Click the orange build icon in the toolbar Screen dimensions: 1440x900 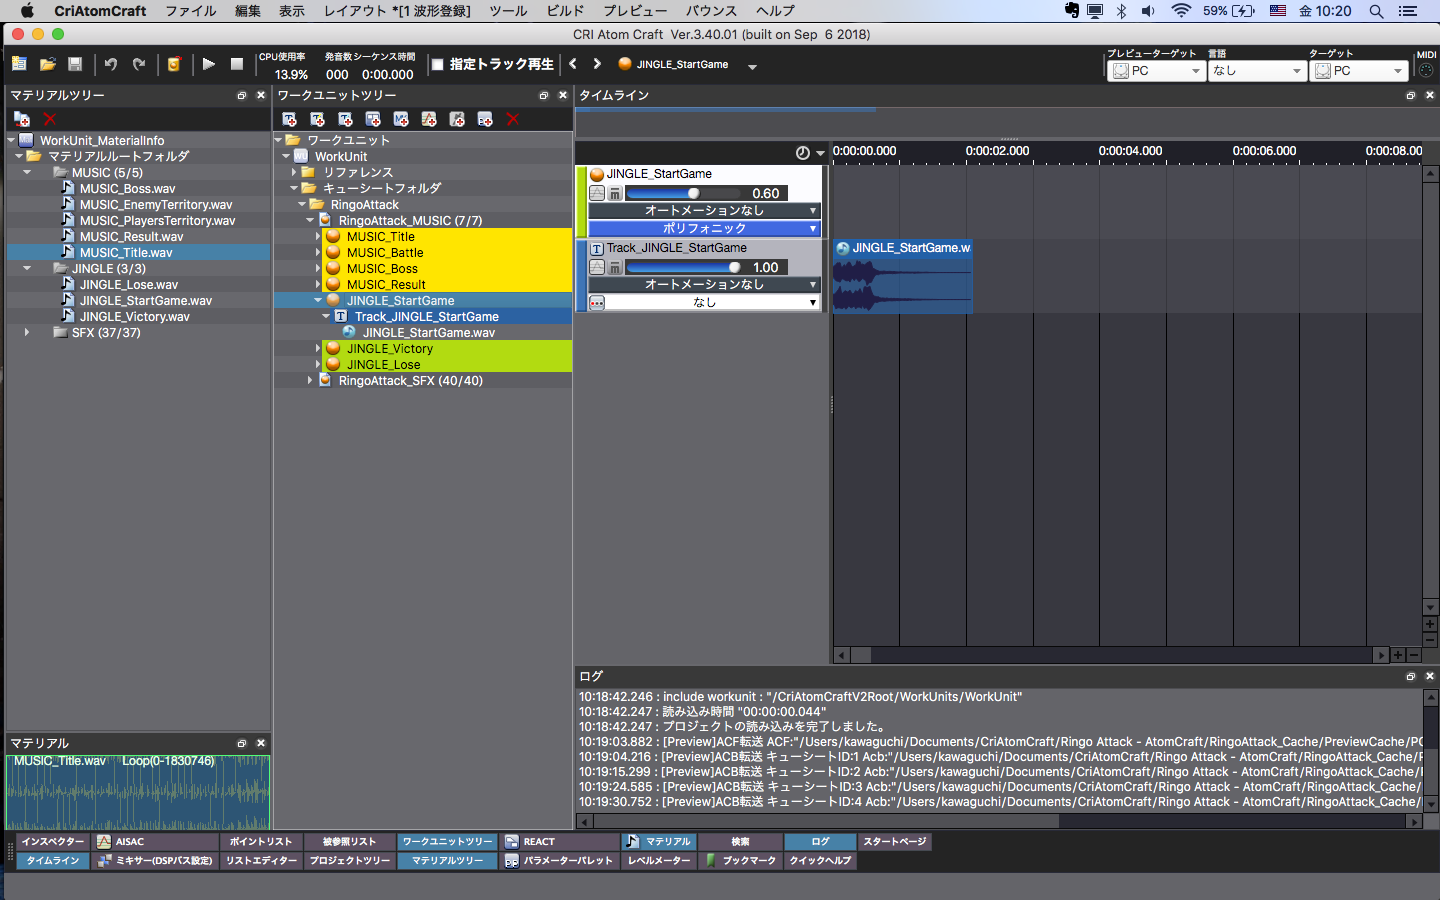174,64
